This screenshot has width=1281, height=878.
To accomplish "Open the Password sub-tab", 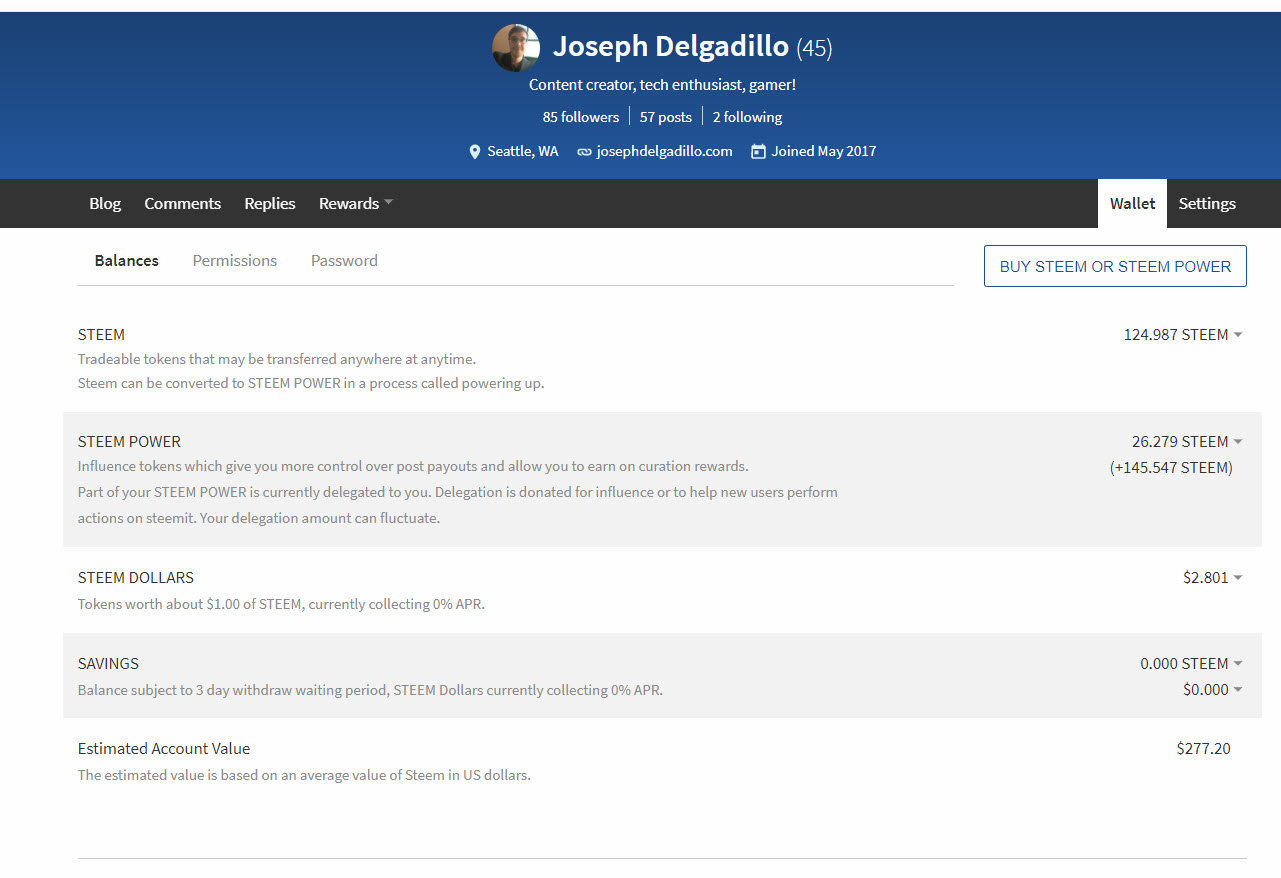I will click(344, 260).
